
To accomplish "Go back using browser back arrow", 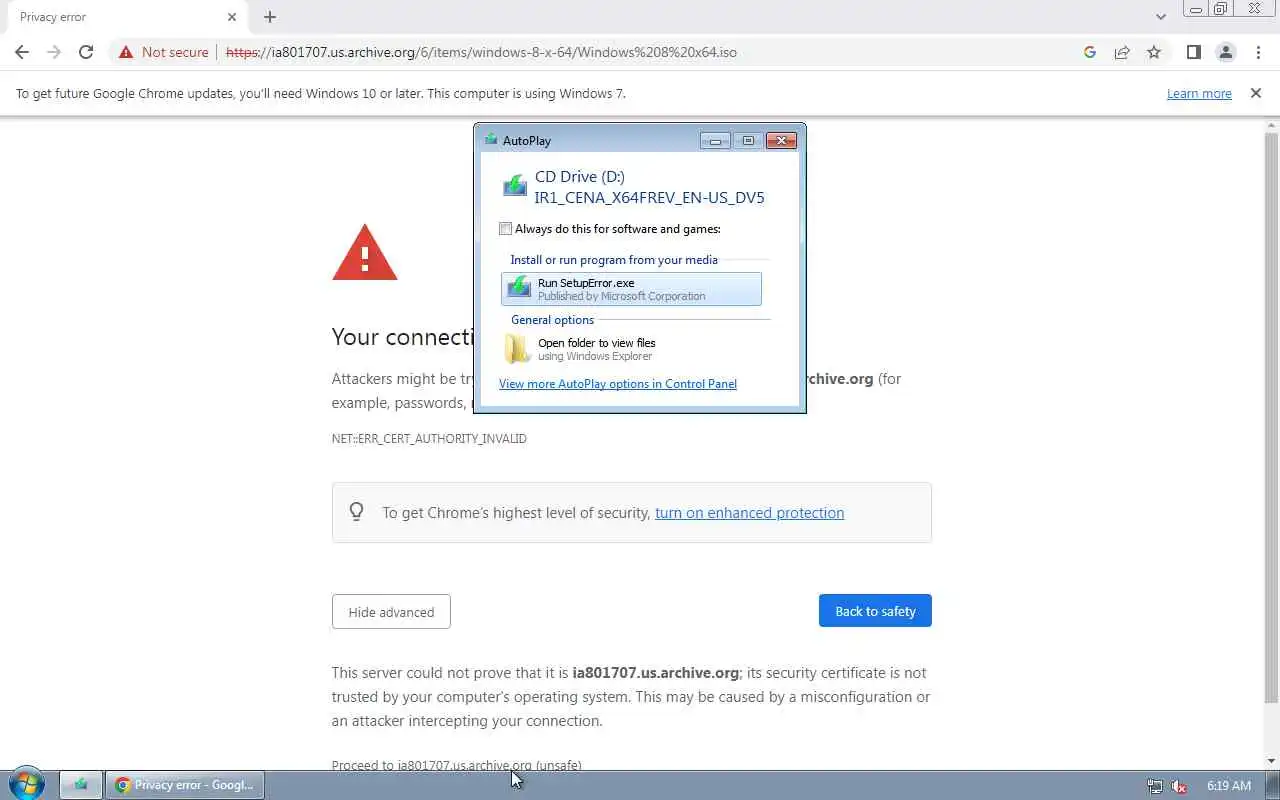I will click(22, 52).
